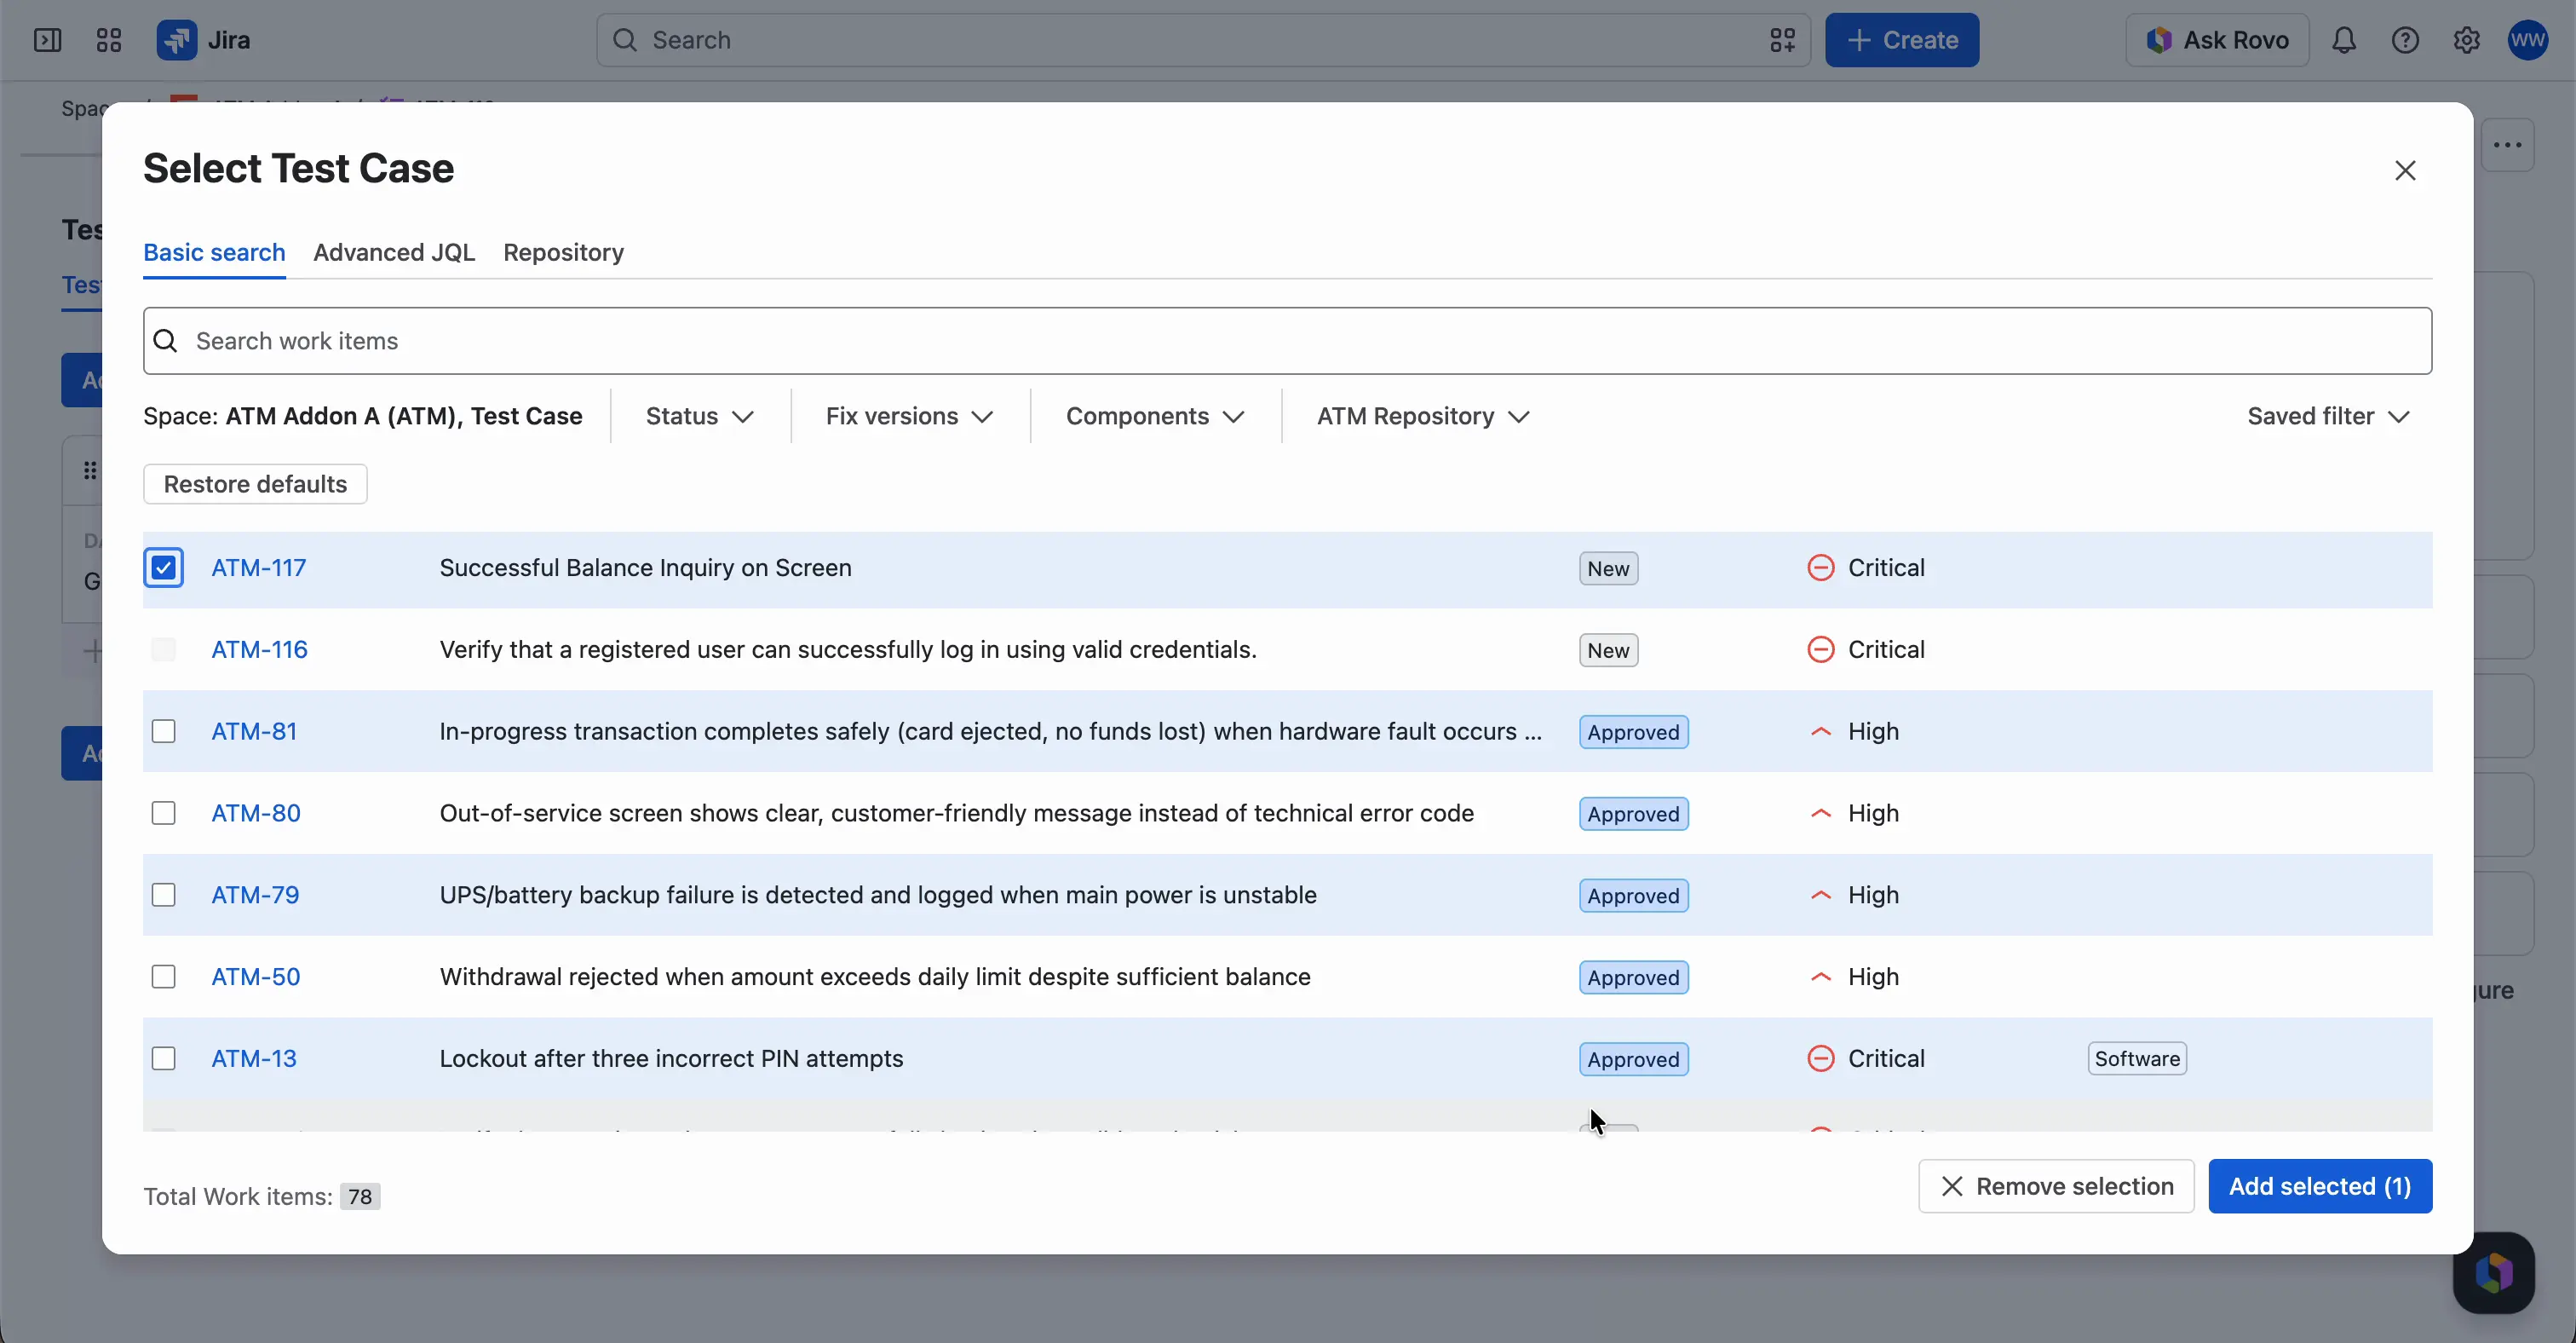This screenshot has width=2576, height=1343.
Task: Click the filter icon inside top search bar
Action: [1782, 40]
